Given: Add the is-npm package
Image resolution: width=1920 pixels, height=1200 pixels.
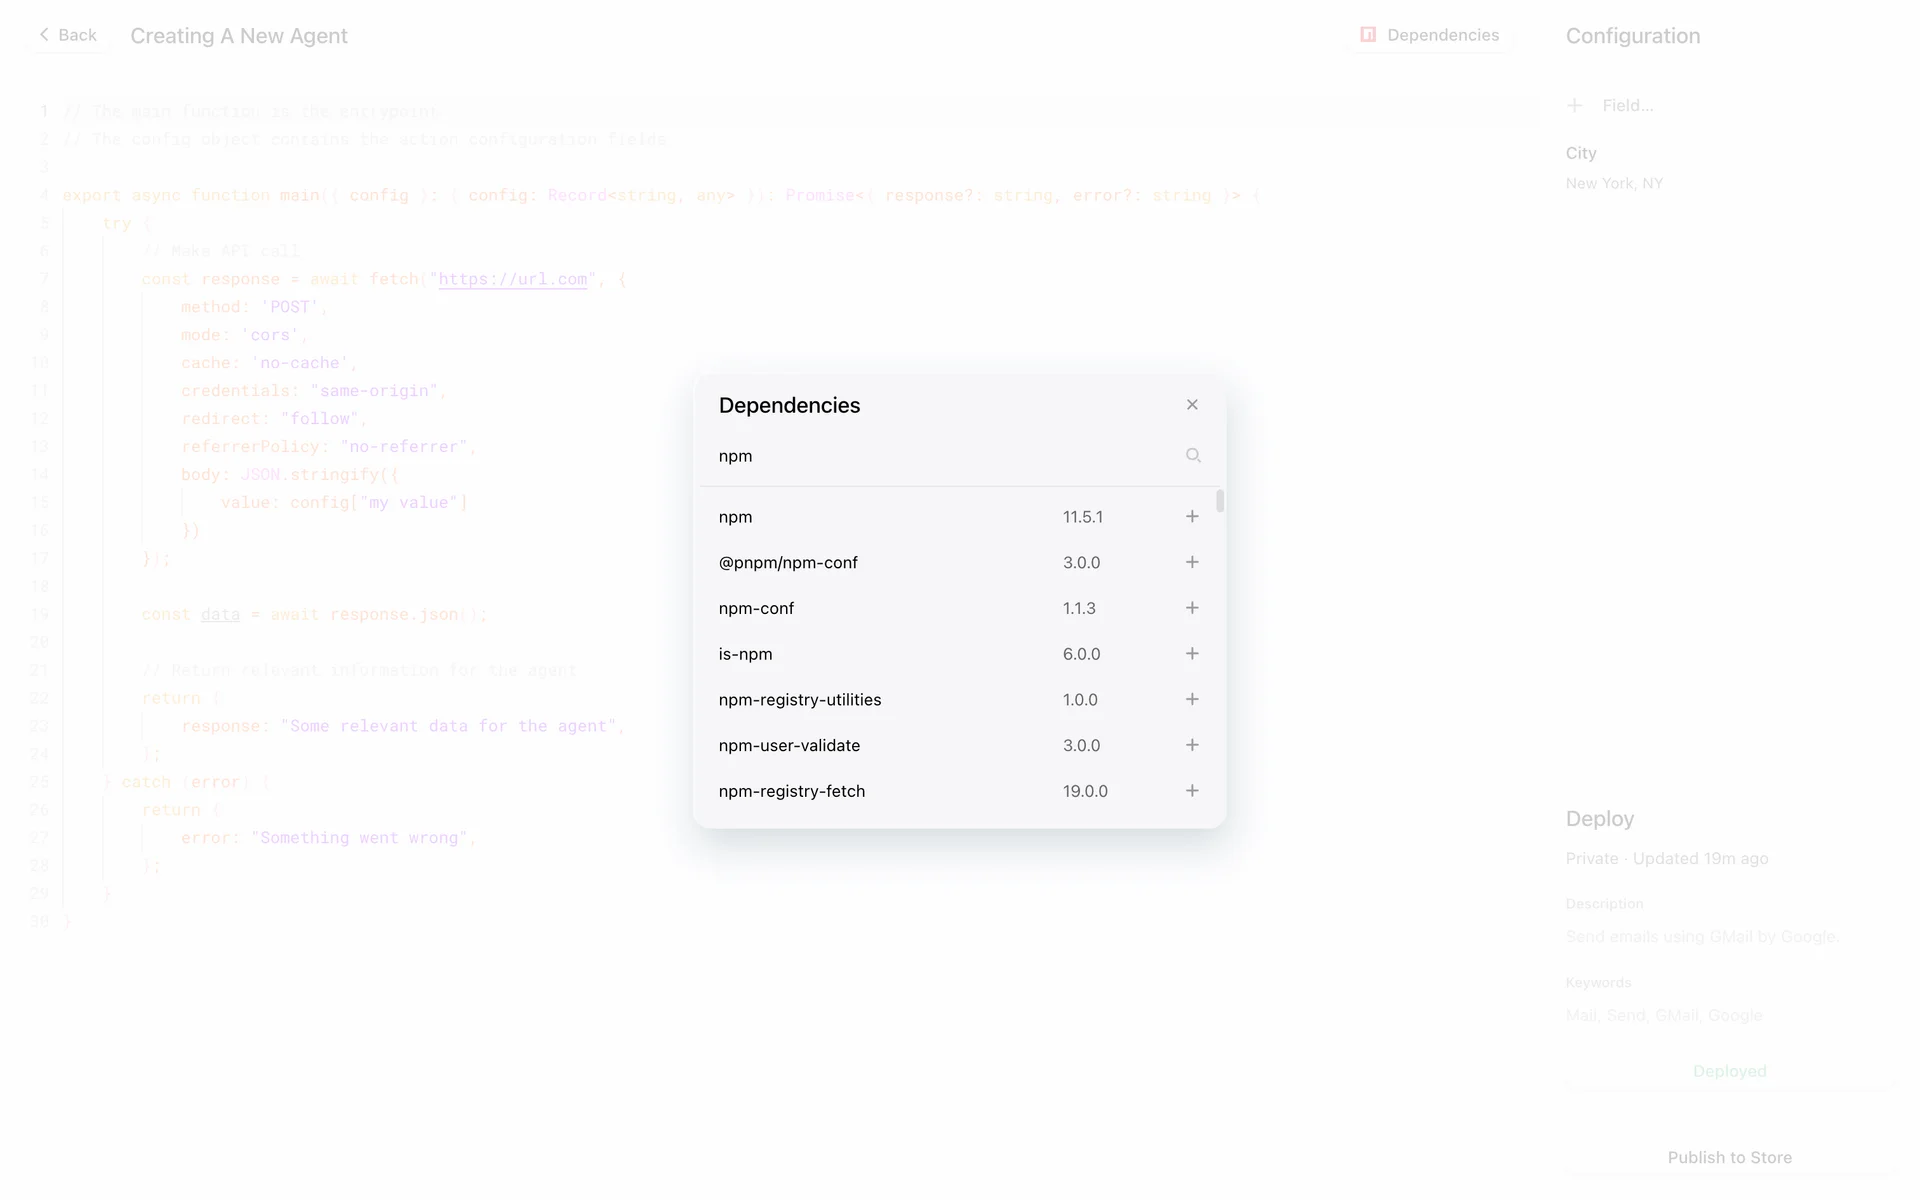Looking at the screenshot, I should tap(1192, 654).
